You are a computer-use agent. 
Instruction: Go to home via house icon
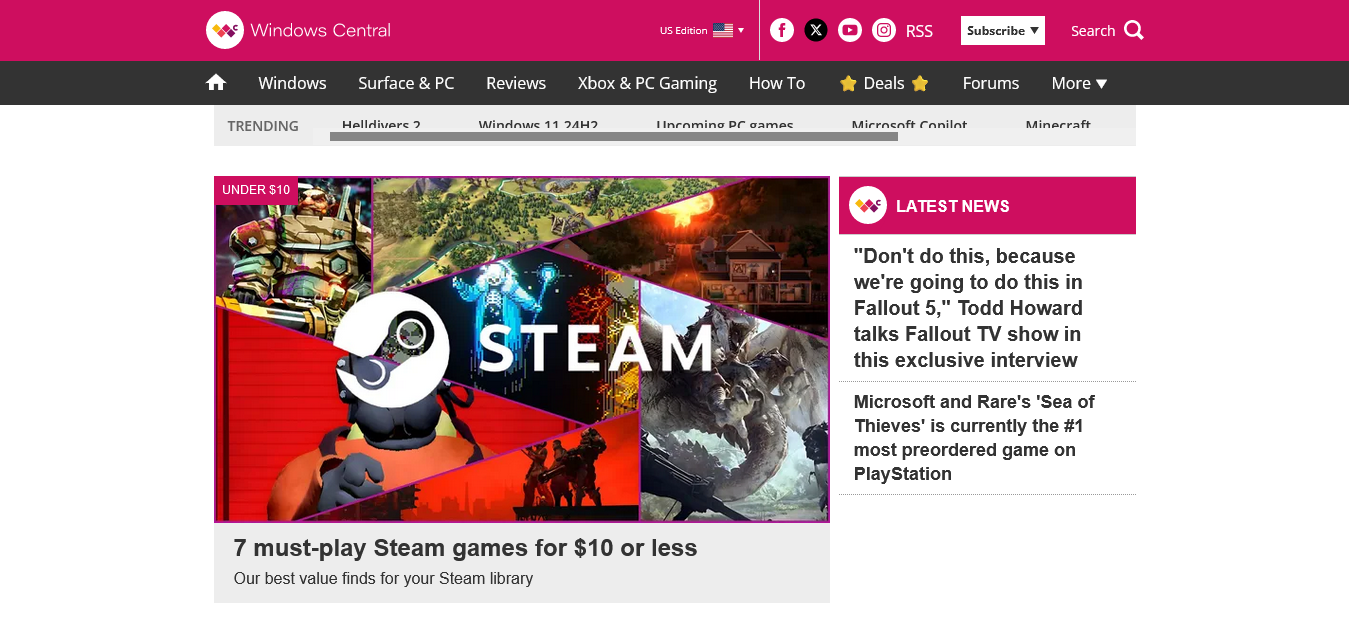point(216,83)
